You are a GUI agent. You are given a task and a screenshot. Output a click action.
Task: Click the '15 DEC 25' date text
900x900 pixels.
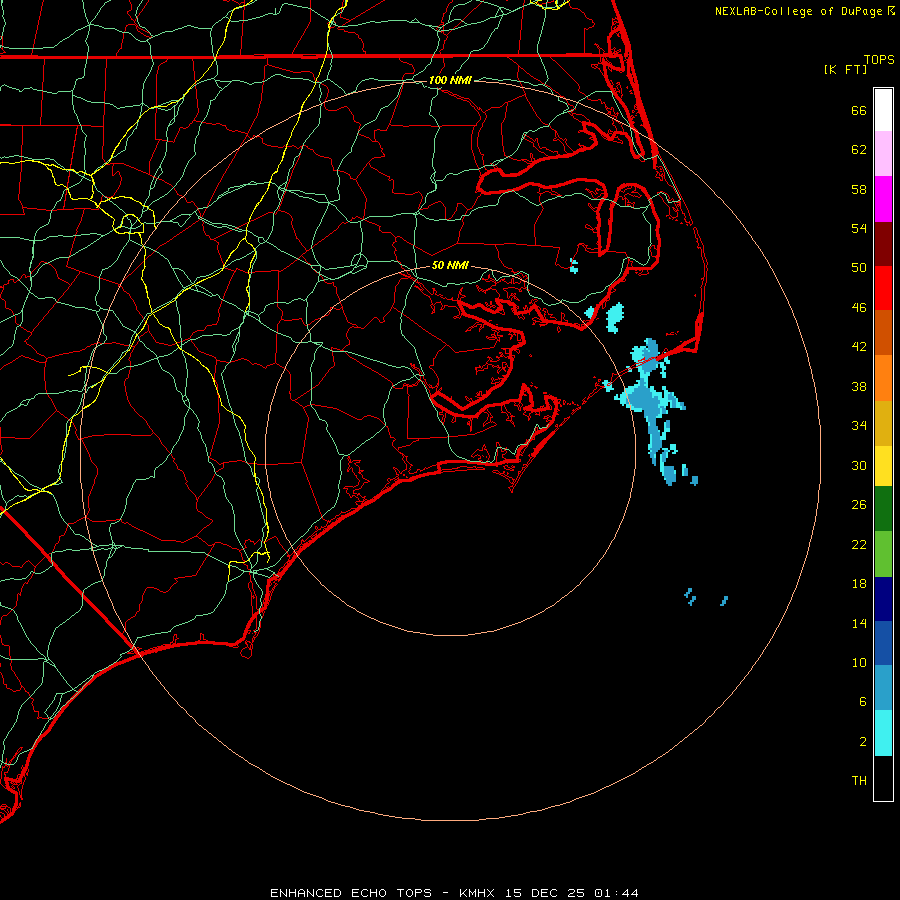[x=545, y=893]
